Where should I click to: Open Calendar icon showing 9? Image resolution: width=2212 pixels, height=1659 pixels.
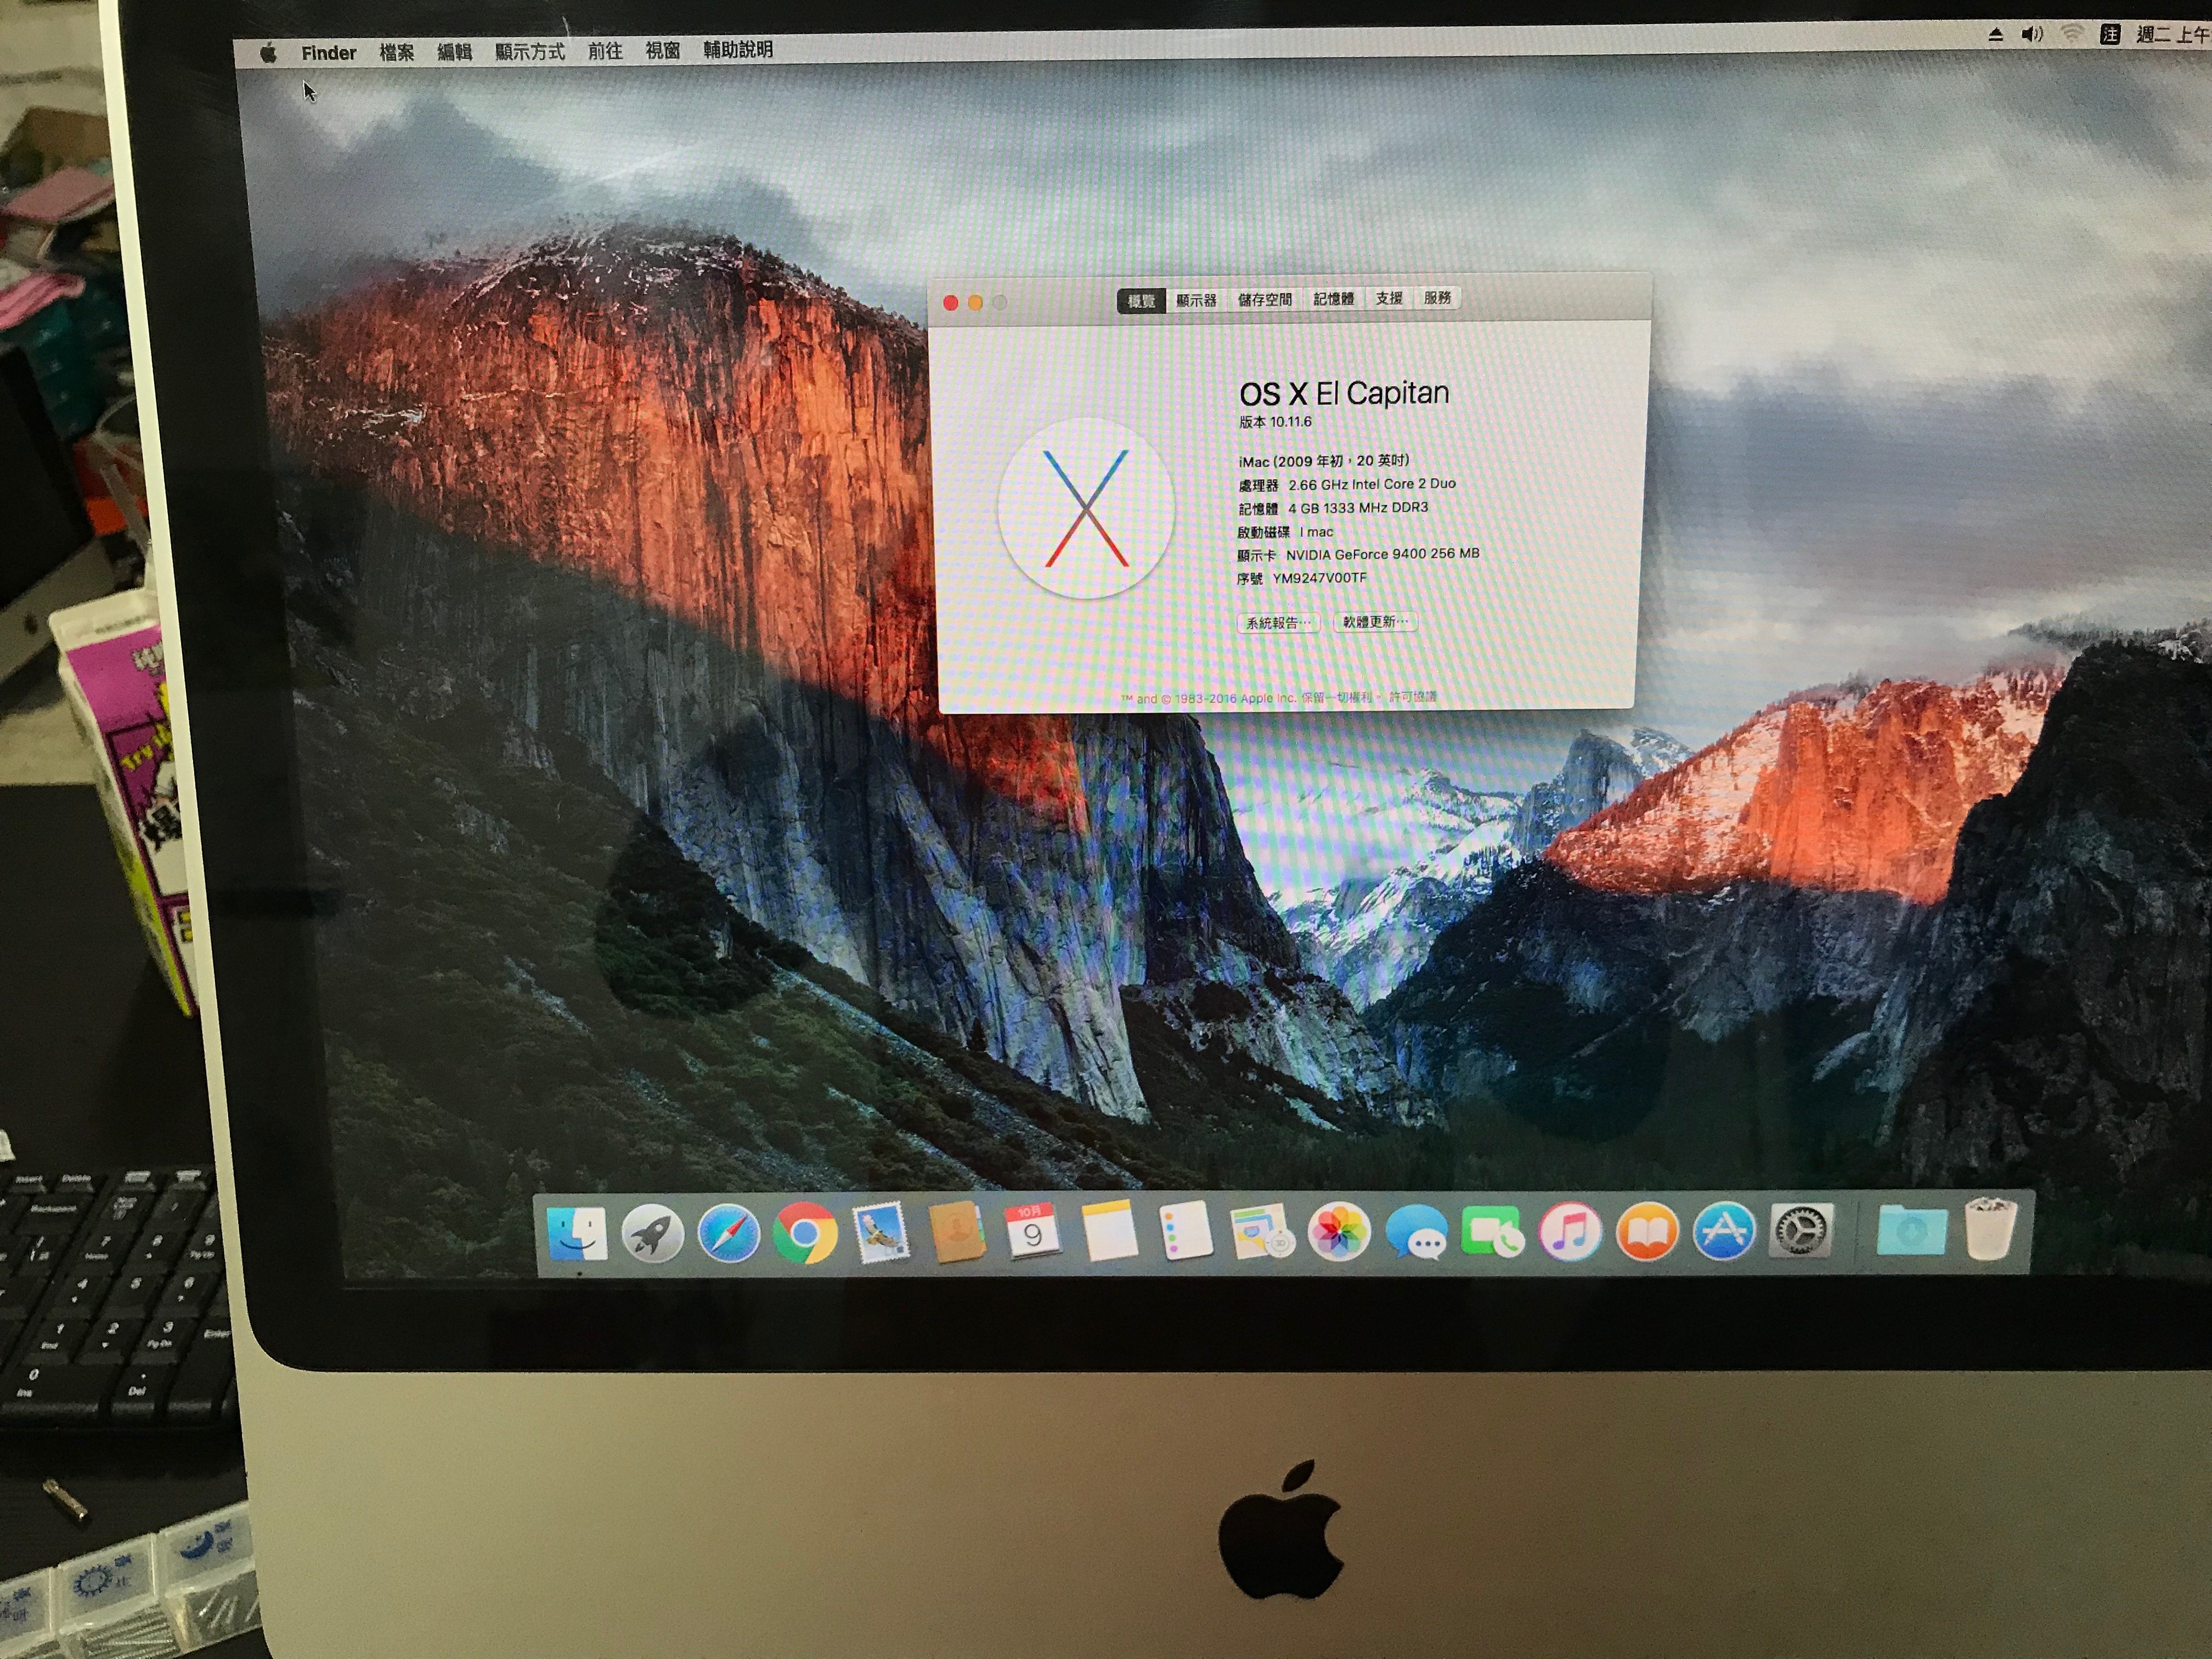(1032, 1231)
